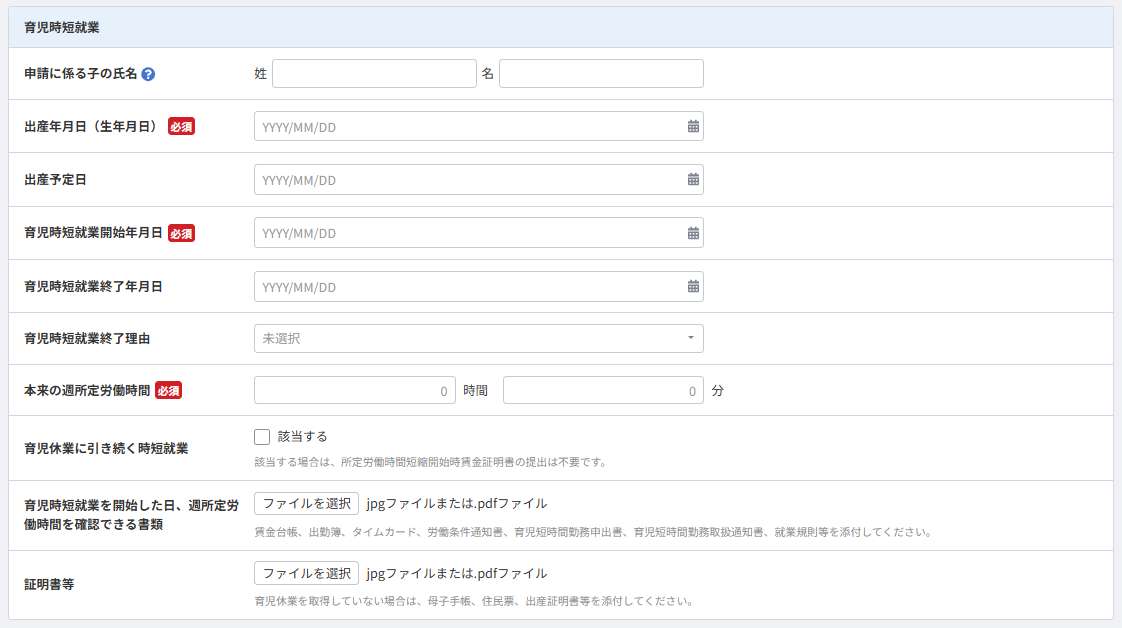Click the 分 minutes field for 週所定労働時間
This screenshot has height=628, width=1122.
click(602, 391)
